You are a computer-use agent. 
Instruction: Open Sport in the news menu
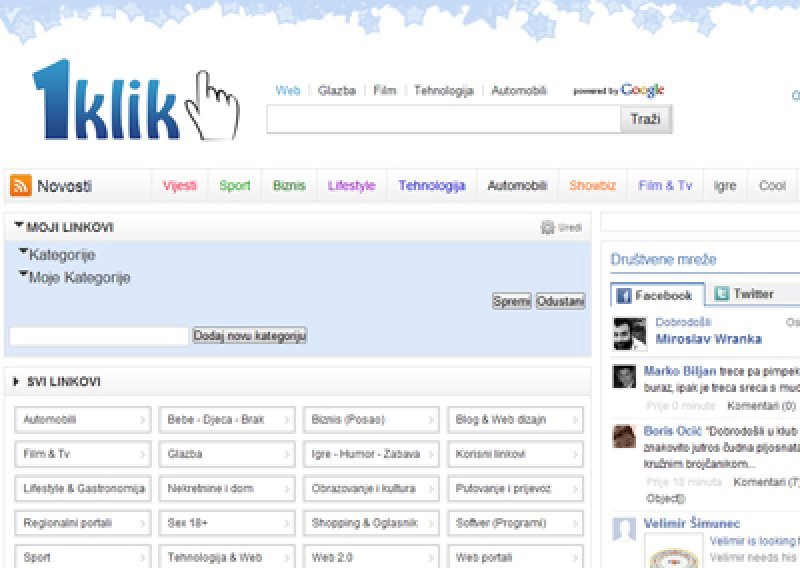click(235, 186)
